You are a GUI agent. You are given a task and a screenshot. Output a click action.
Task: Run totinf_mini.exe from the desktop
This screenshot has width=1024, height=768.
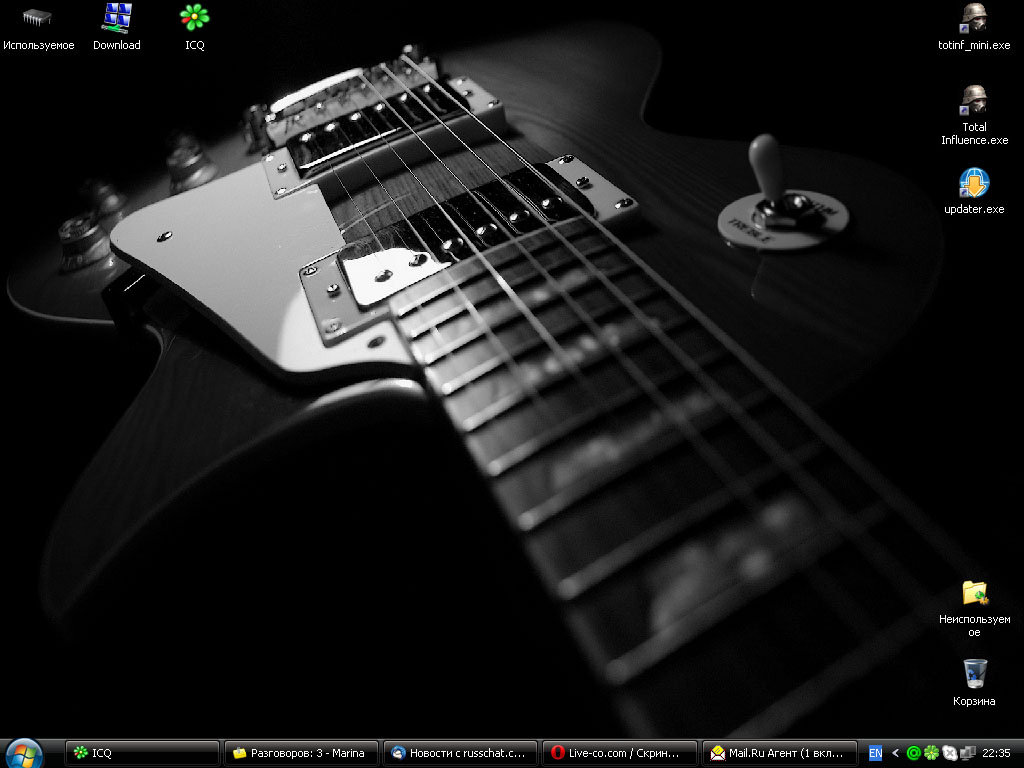pos(974,18)
